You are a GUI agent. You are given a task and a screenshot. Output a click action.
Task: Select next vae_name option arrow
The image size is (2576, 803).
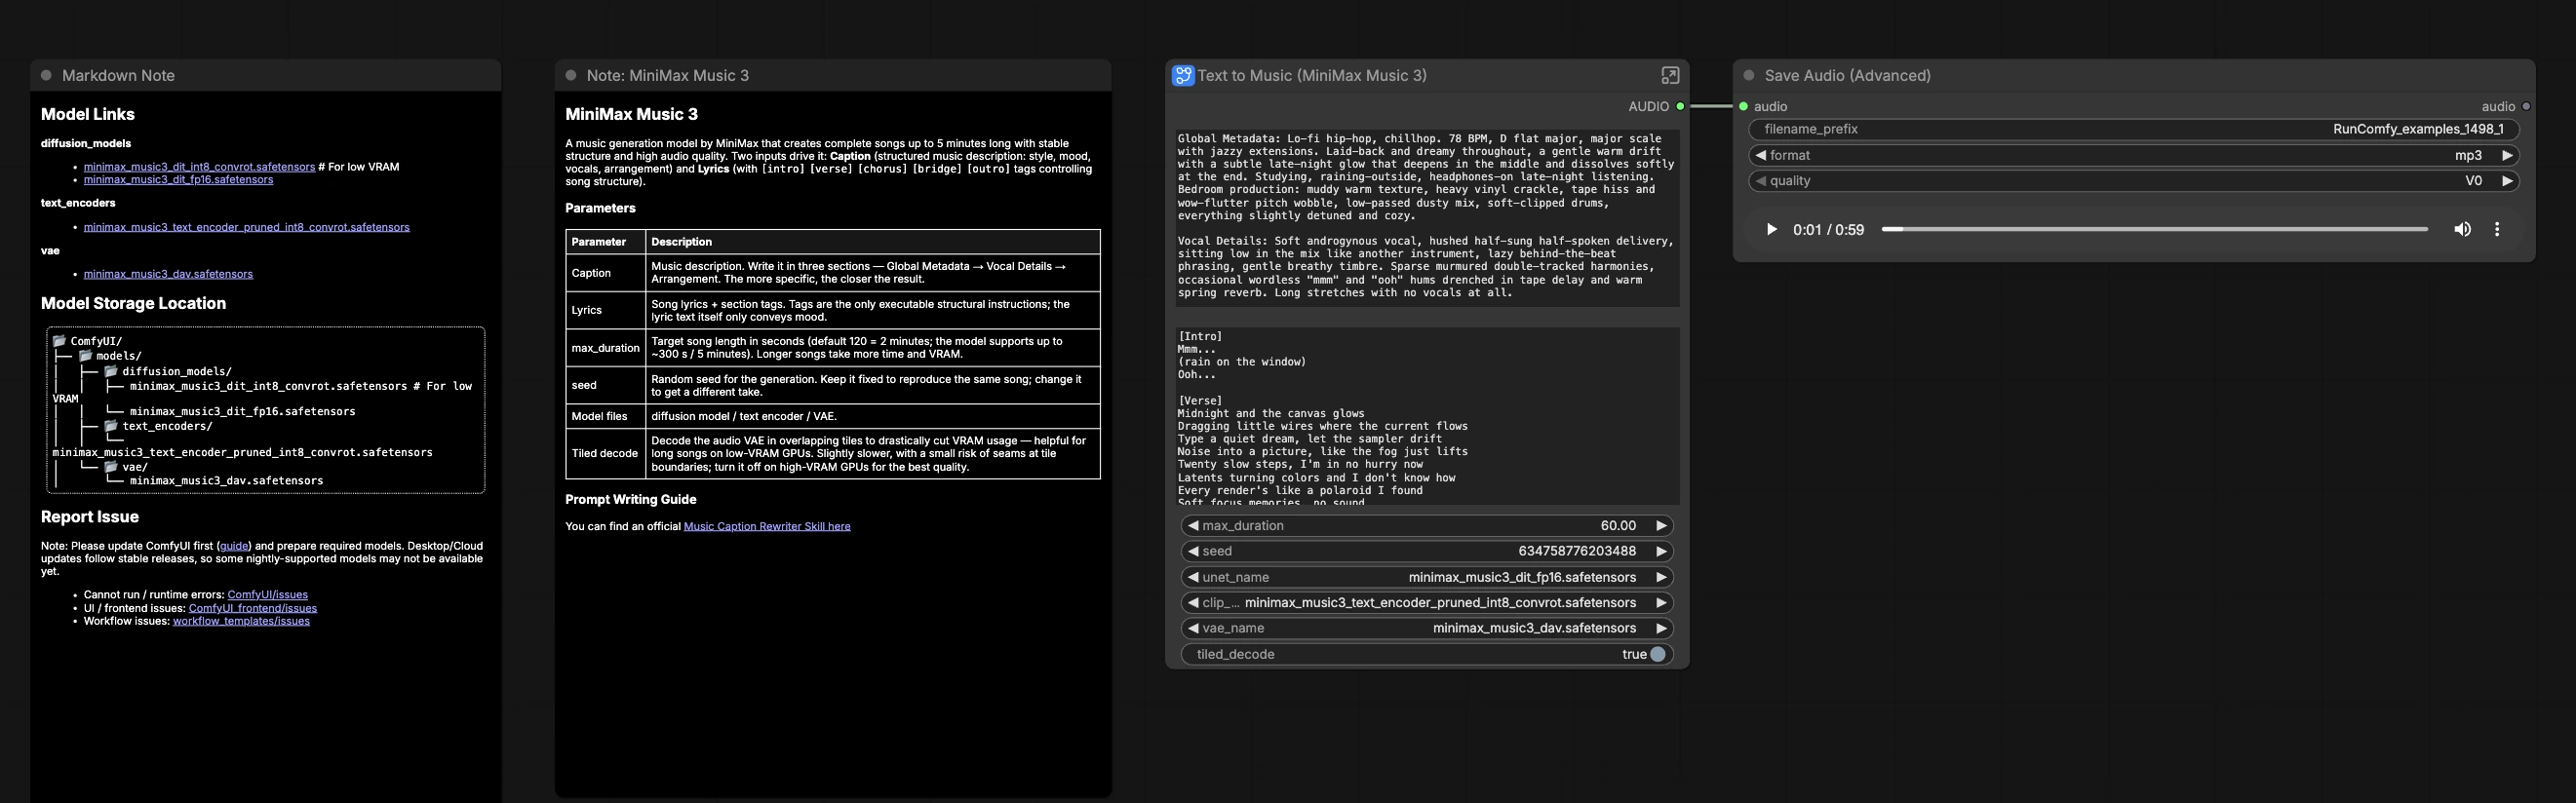tap(1661, 628)
